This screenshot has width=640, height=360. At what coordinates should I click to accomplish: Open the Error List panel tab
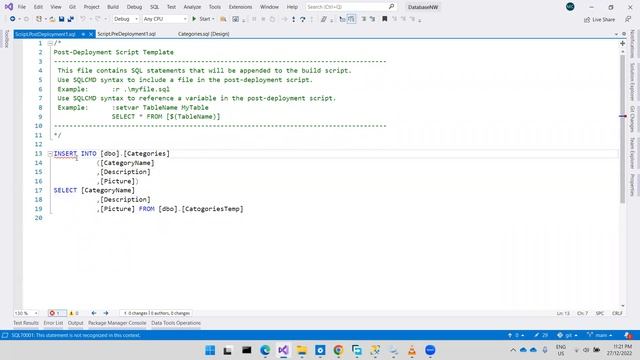53,323
